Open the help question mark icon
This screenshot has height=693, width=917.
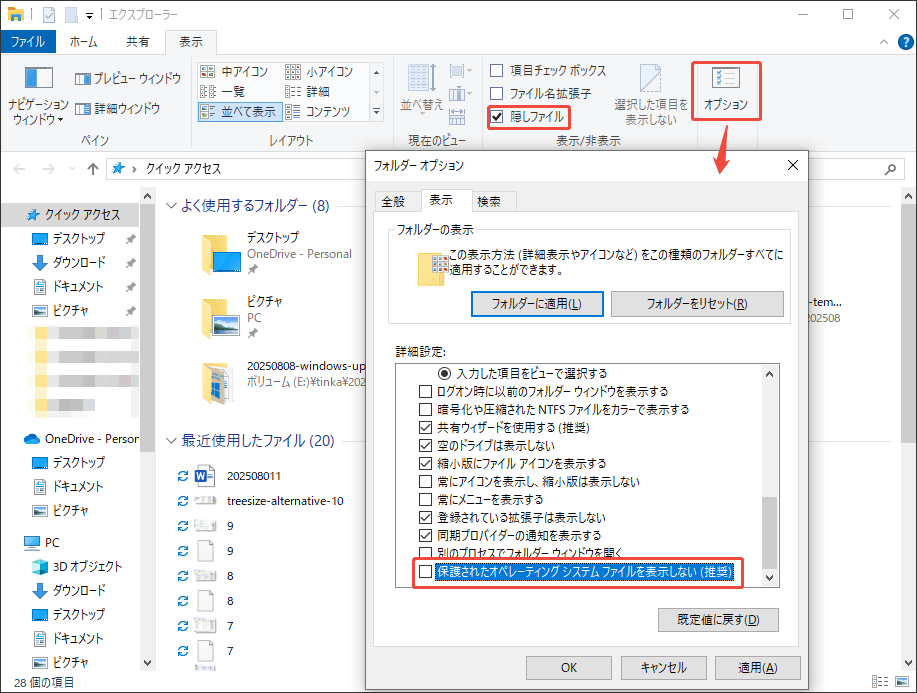point(905,42)
